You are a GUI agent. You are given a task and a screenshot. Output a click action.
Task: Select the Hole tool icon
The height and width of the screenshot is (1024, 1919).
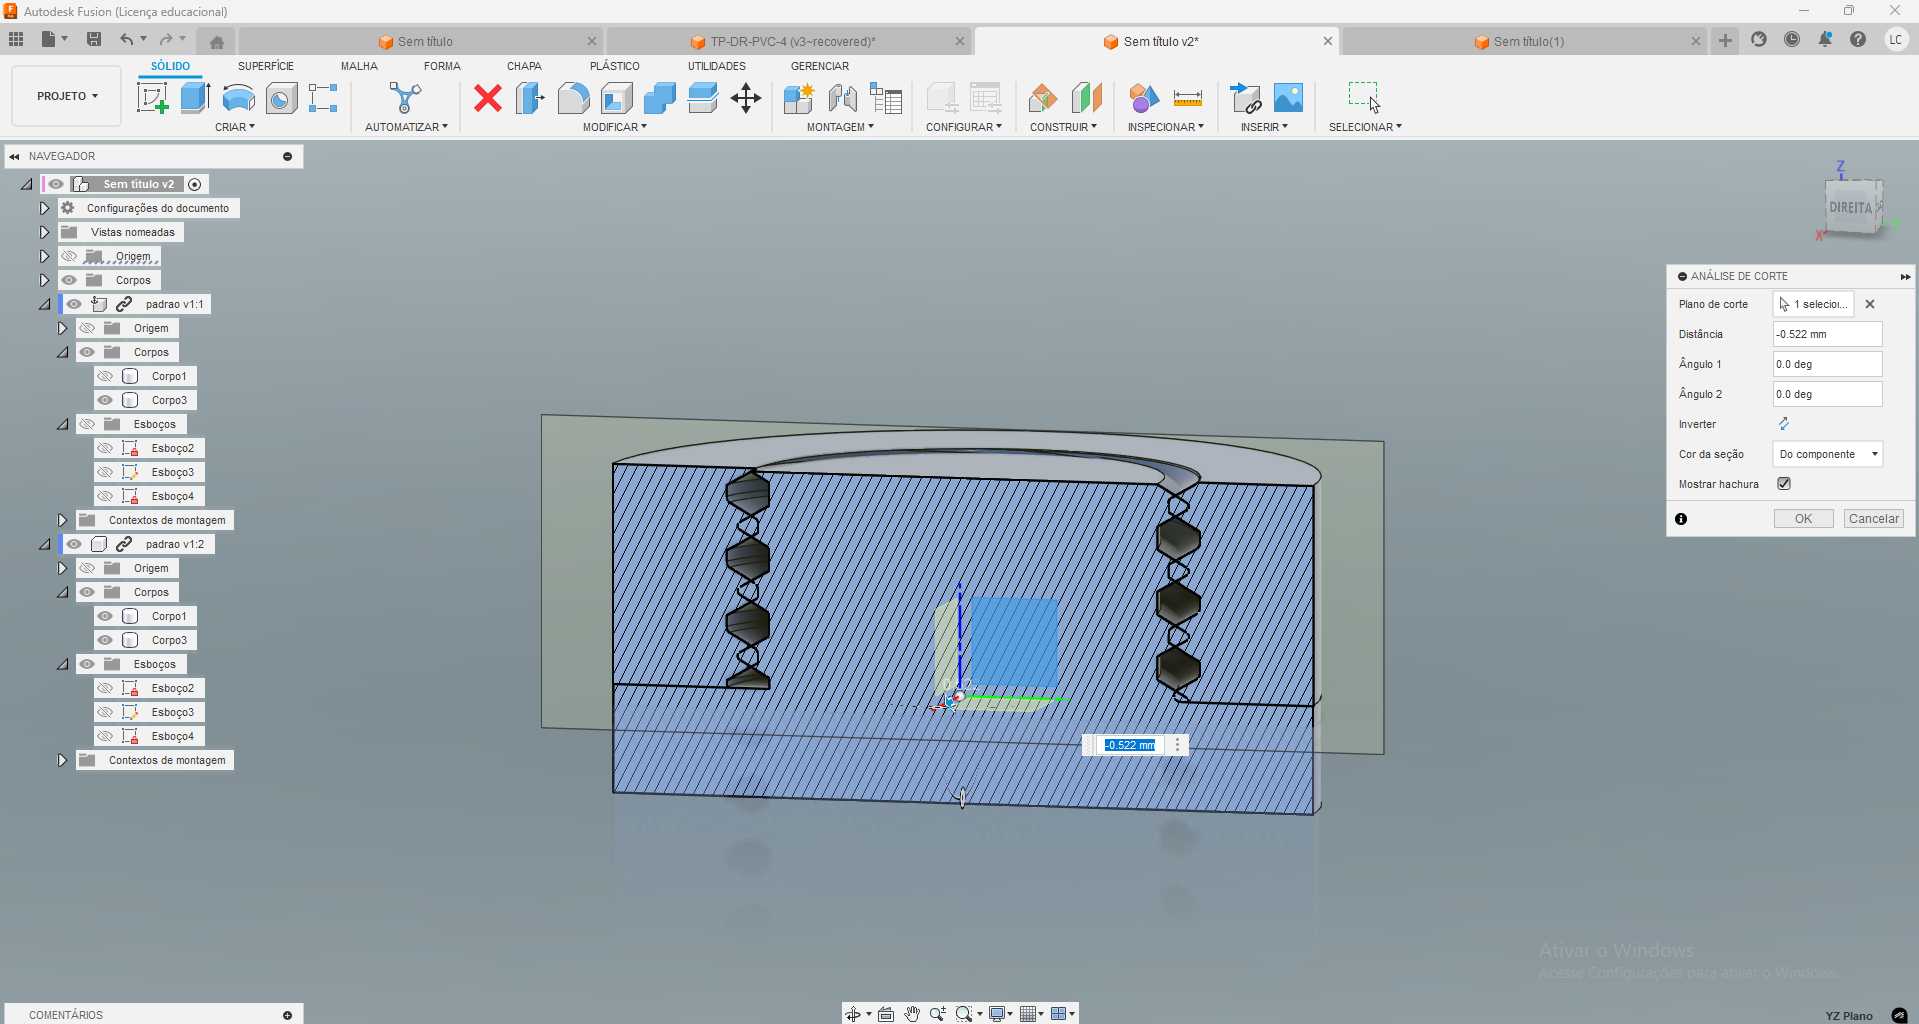pos(281,98)
